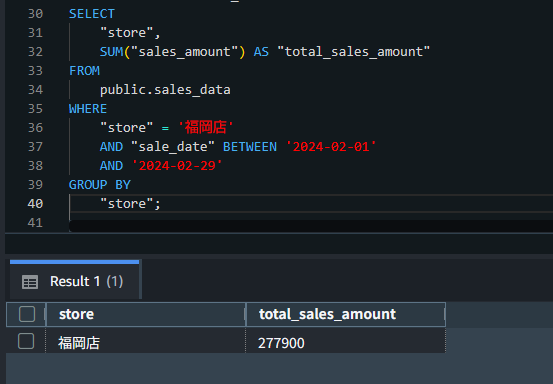
Task: Click the BETWEEN keyword on line 37
Action: (250, 147)
